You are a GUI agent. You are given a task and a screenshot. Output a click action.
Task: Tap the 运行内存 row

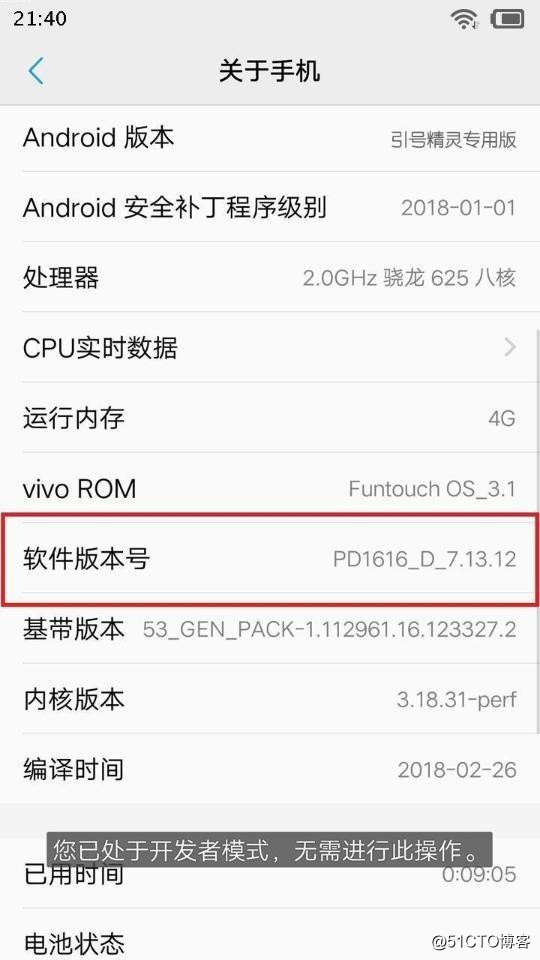[270, 418]
